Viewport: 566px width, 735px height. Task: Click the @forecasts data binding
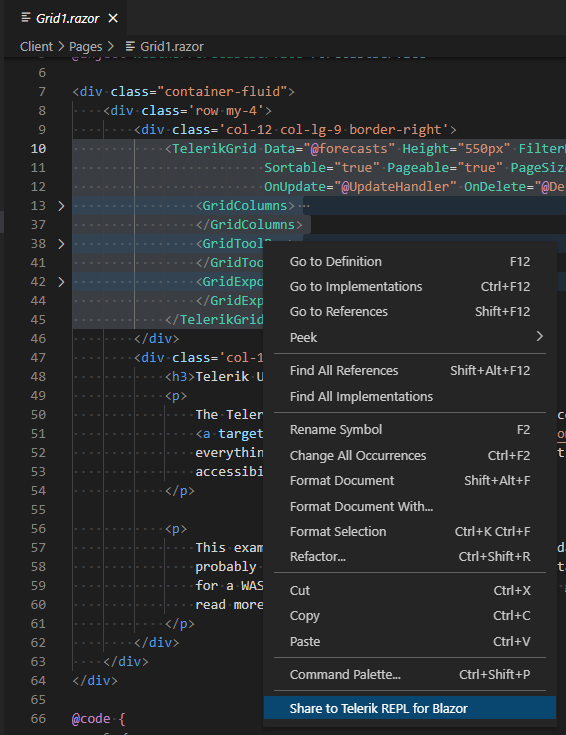pyautogui.click(x=349, y=149)
